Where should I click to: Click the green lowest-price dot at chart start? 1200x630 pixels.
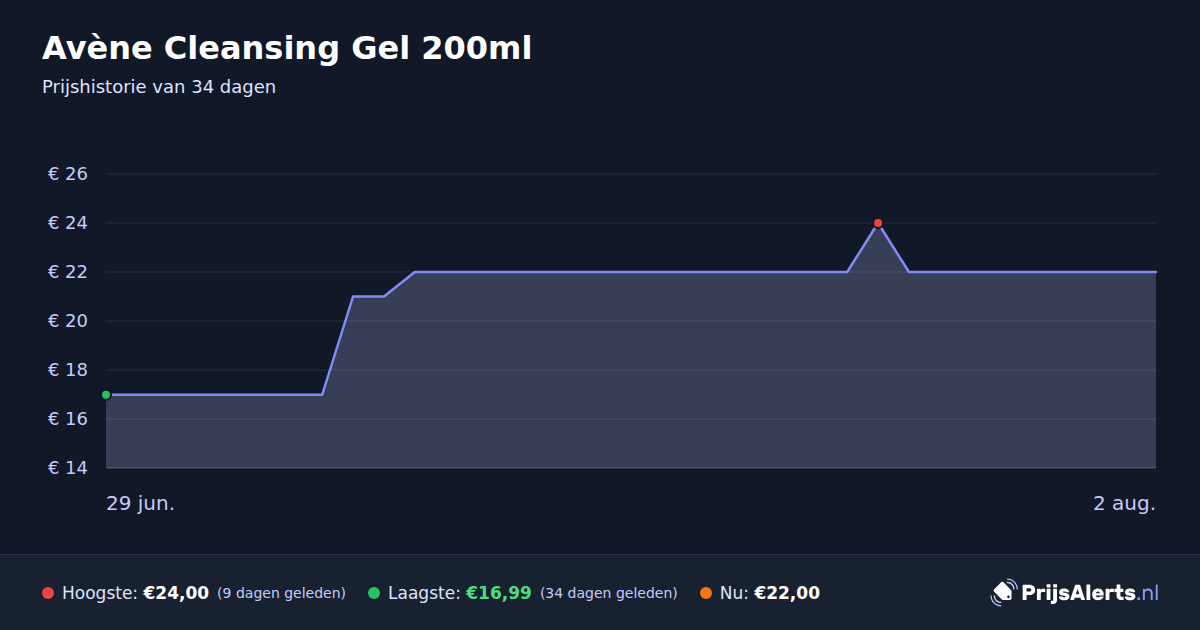[x=106, y=395]
